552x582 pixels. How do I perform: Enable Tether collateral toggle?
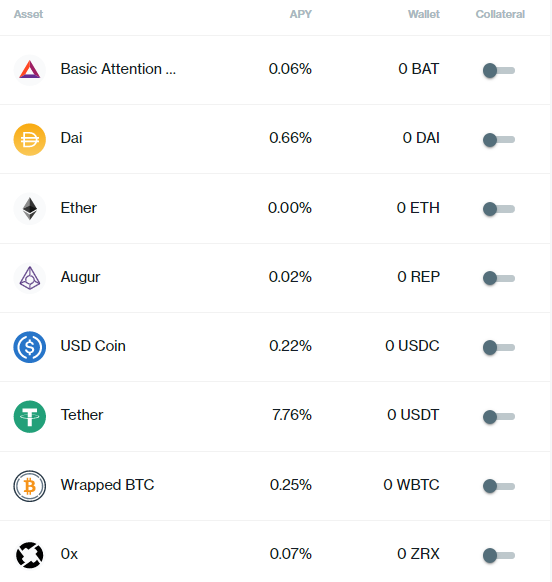coord(499,416)
